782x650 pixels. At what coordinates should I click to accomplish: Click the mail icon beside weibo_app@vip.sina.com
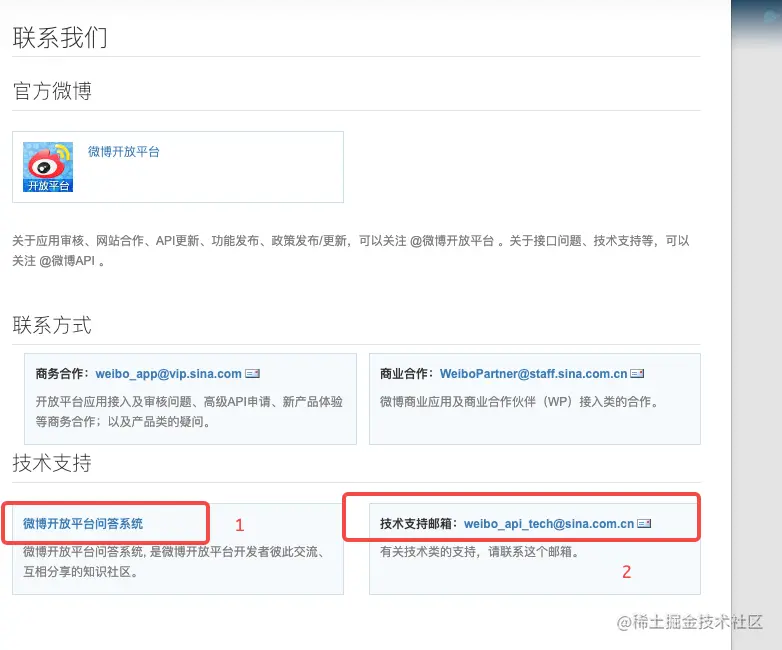252,374
